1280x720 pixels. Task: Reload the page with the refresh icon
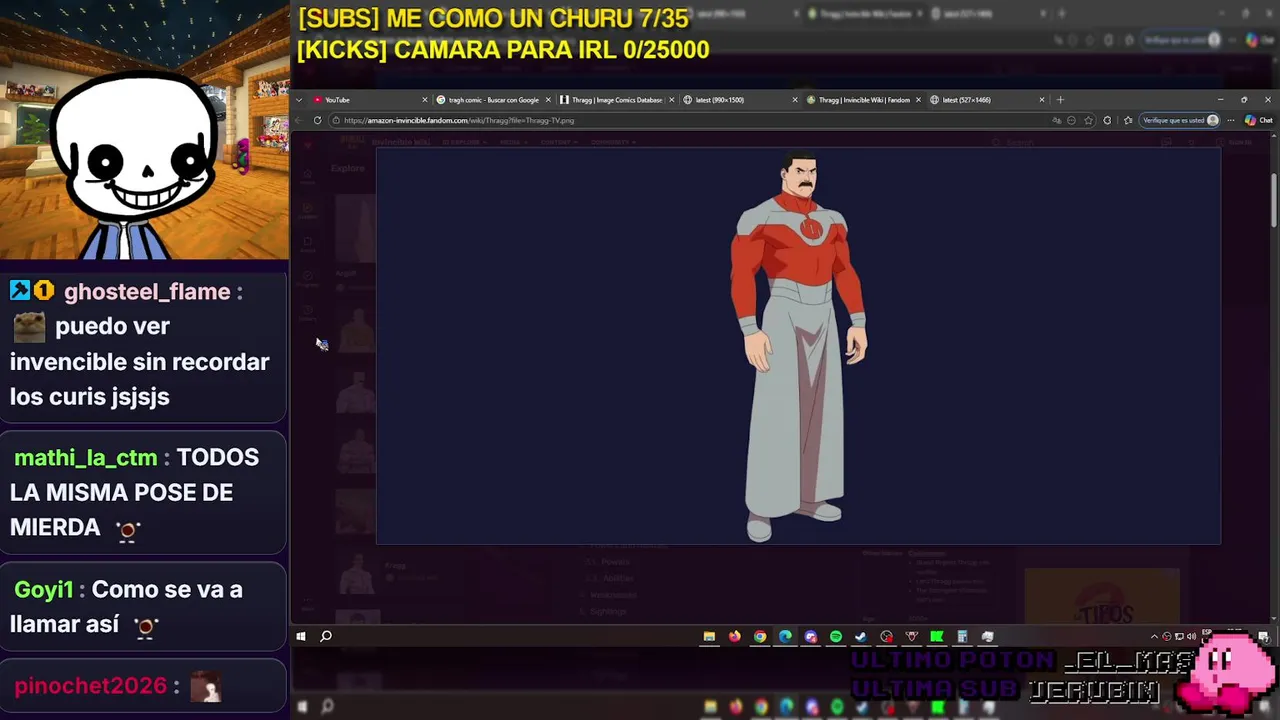tap(317, 120)
